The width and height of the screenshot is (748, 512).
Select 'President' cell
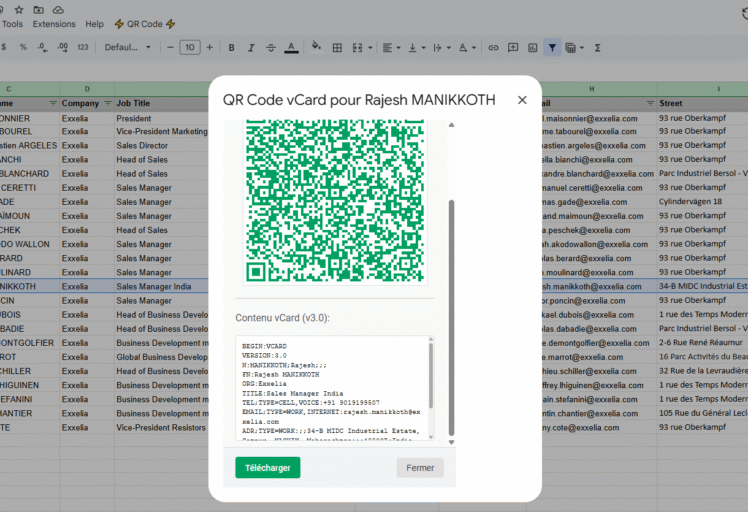coord(162,118)
